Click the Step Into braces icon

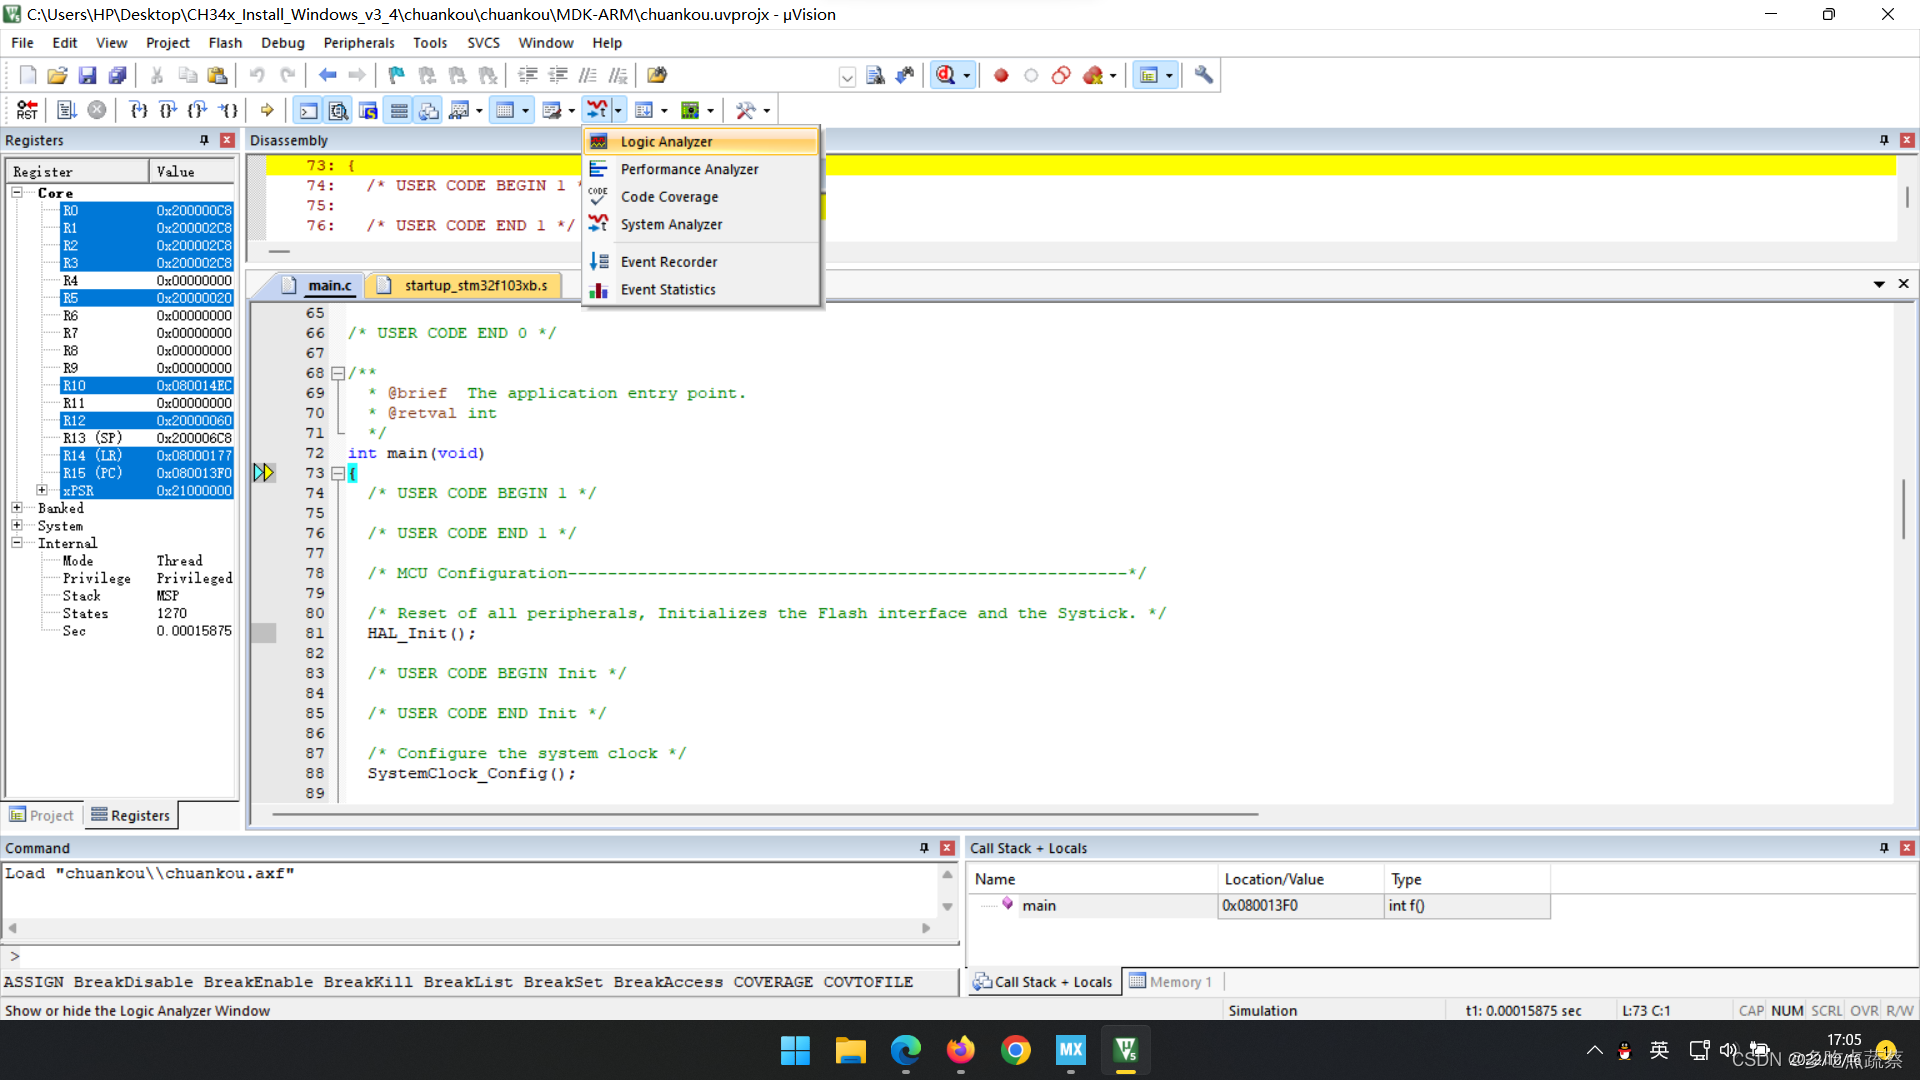[138, 110]
